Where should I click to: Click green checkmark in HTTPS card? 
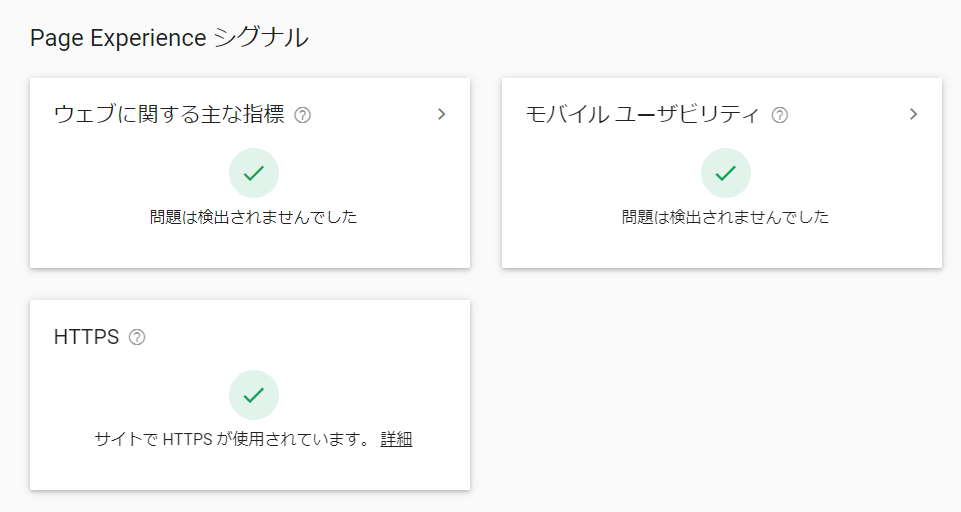pyautogui.click(x=254, y=395)
